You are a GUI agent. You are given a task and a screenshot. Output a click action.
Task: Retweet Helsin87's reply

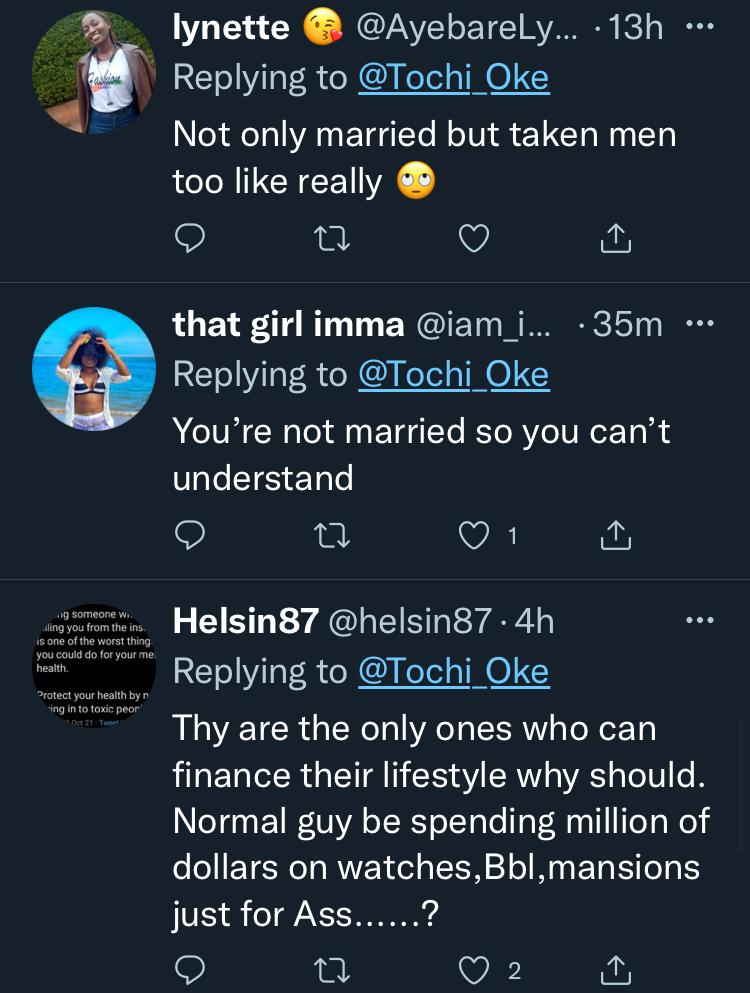tap(331, 970)
